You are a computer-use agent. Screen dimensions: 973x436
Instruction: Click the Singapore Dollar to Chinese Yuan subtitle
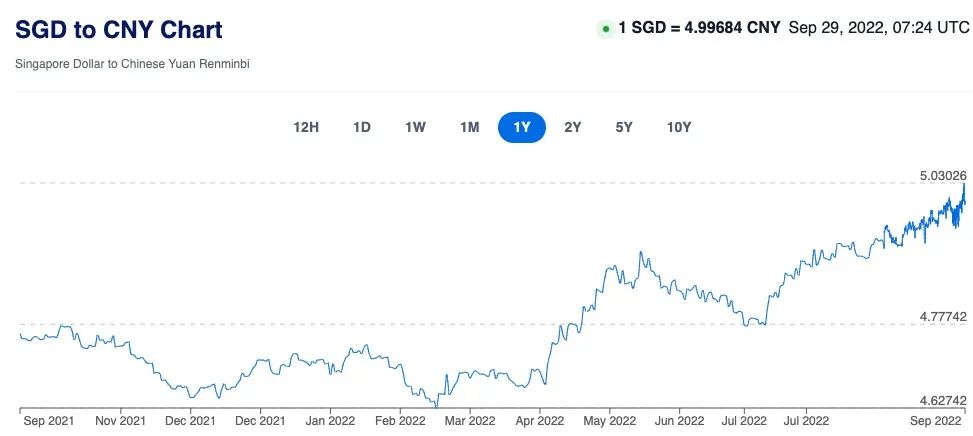coord(132,64)
